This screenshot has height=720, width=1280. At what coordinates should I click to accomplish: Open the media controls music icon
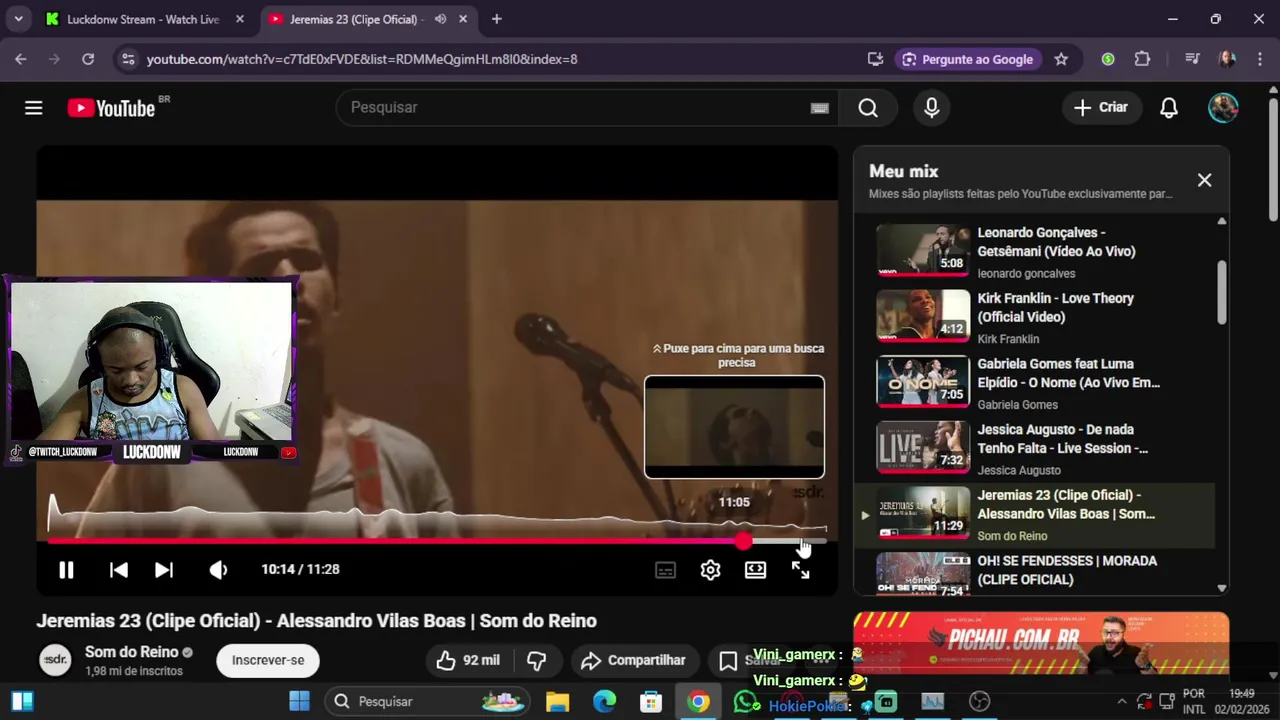tap(1192, 59)
